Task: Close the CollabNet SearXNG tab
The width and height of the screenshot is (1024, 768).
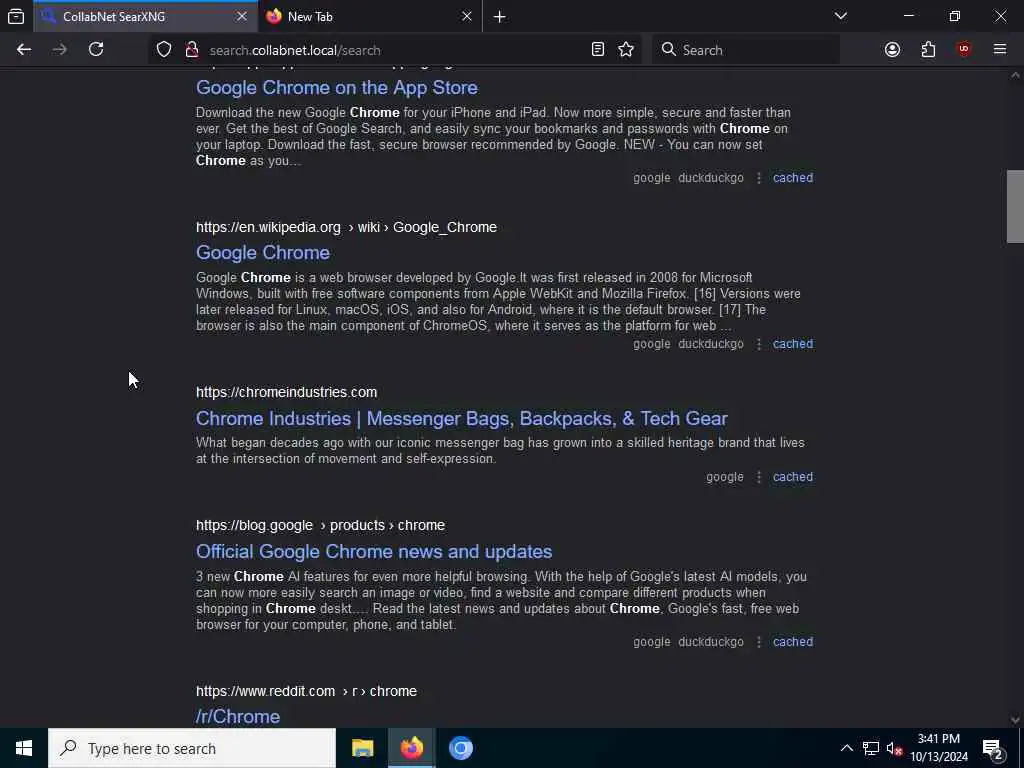Action: 242,16
